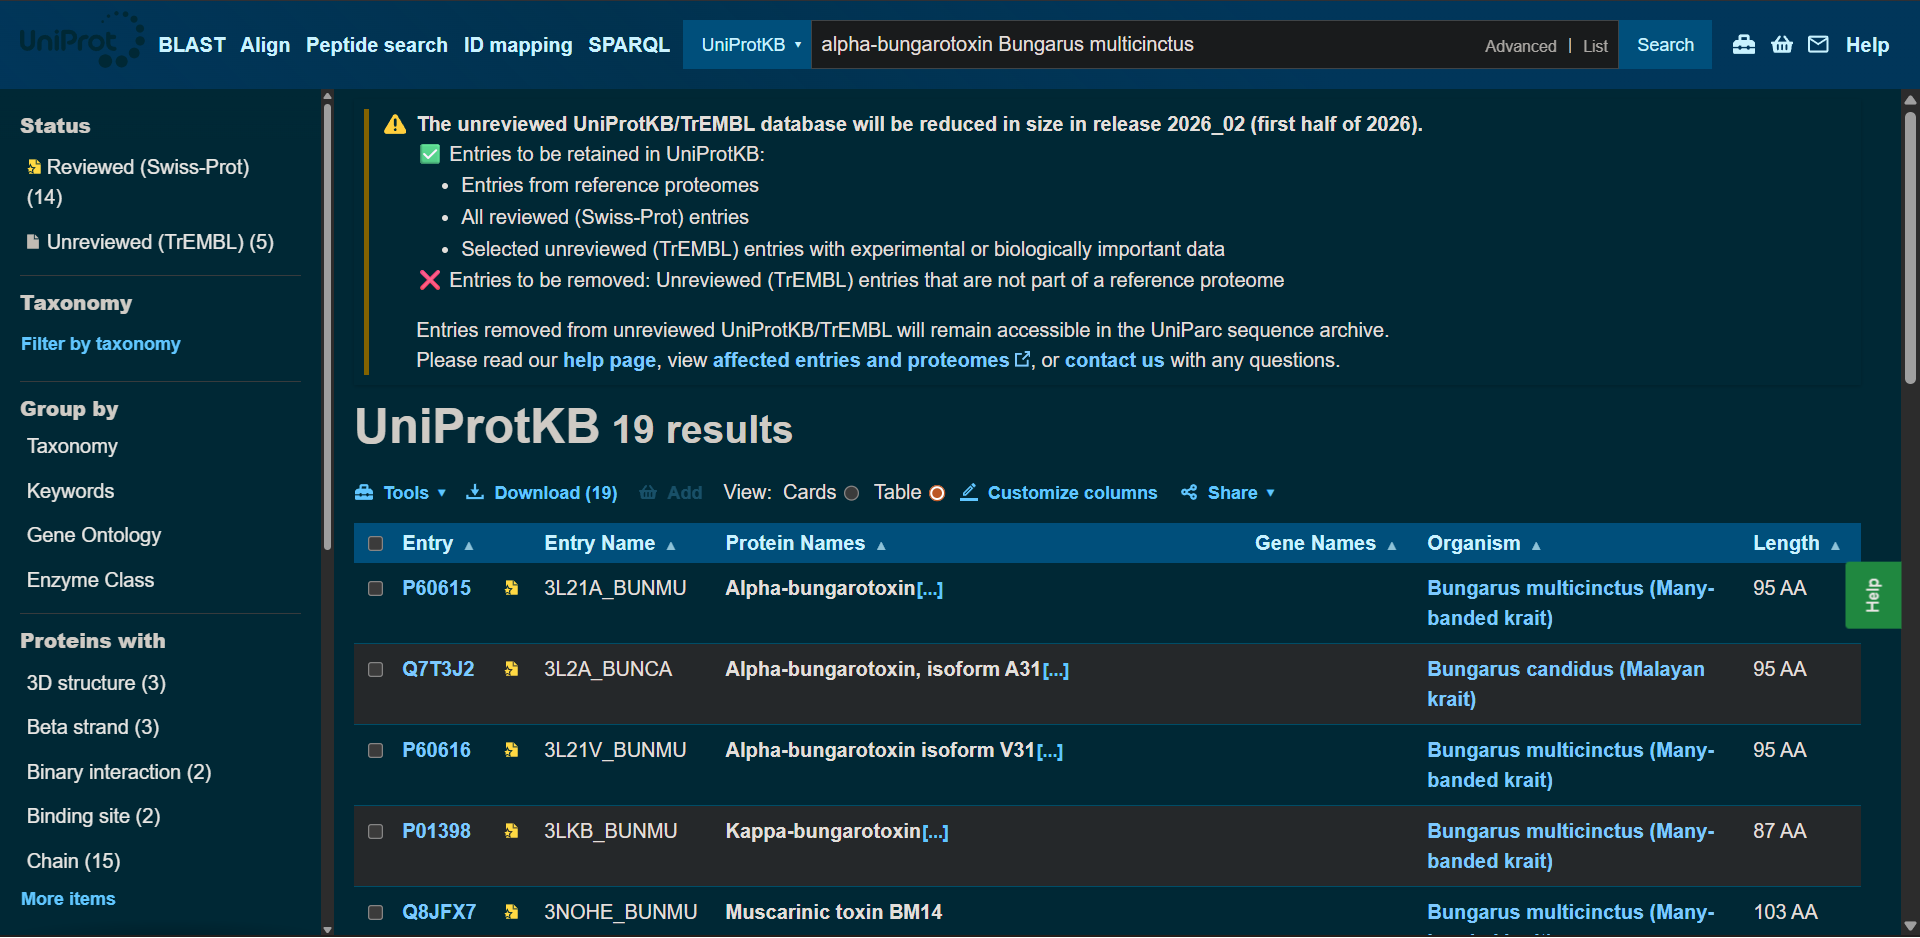Tick the checkbox for entry P60615
Screen dimensions: 1920x938
pyautogui.click(x=376, y=588)
